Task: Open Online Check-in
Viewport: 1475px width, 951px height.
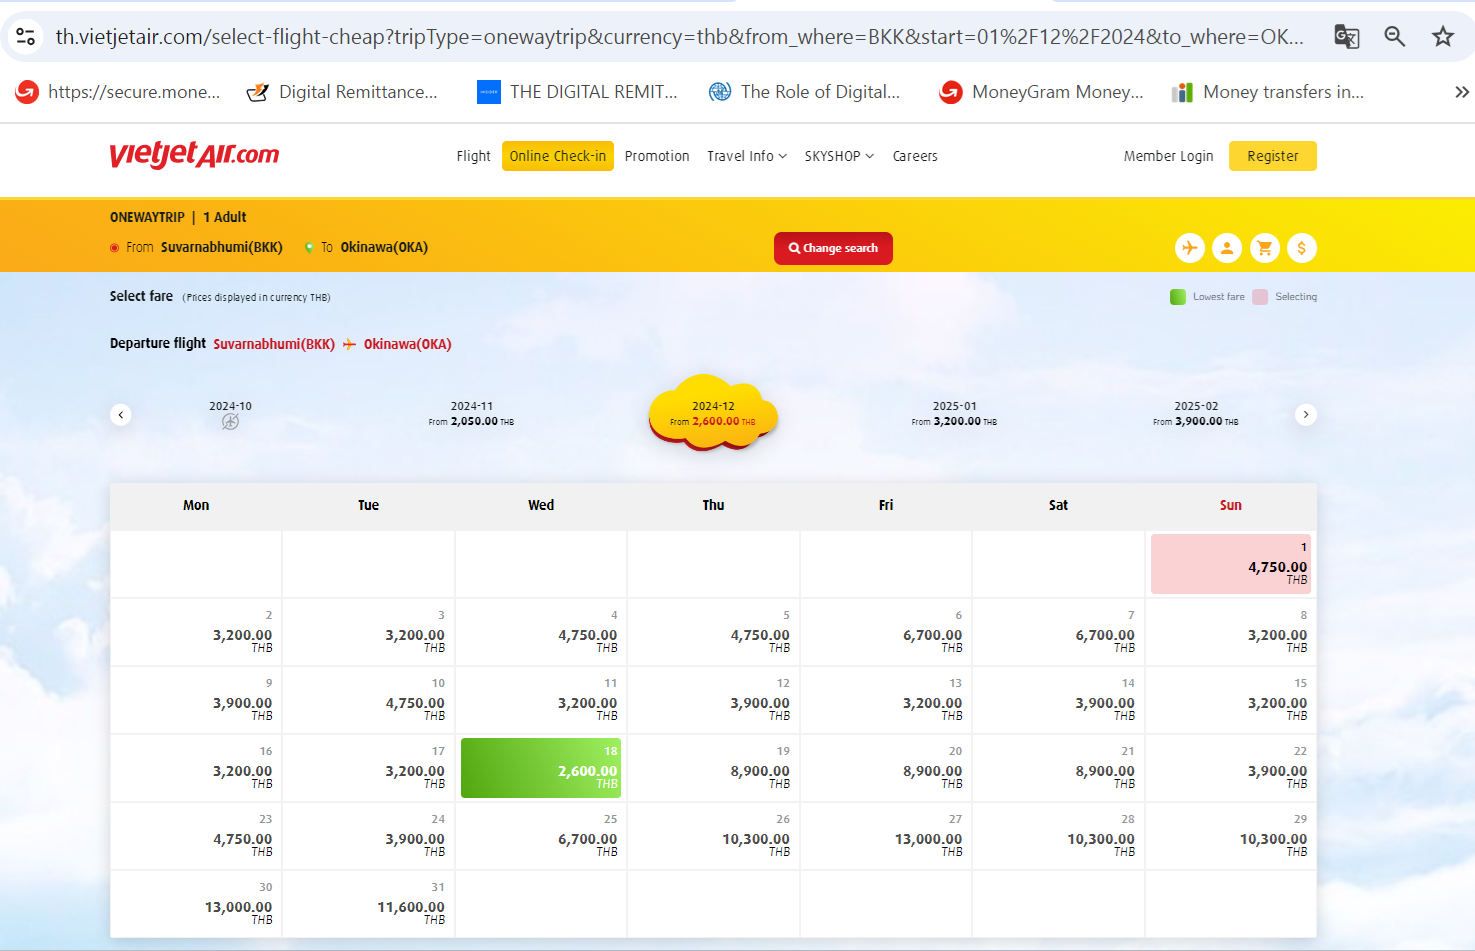Action: point(558,156)
